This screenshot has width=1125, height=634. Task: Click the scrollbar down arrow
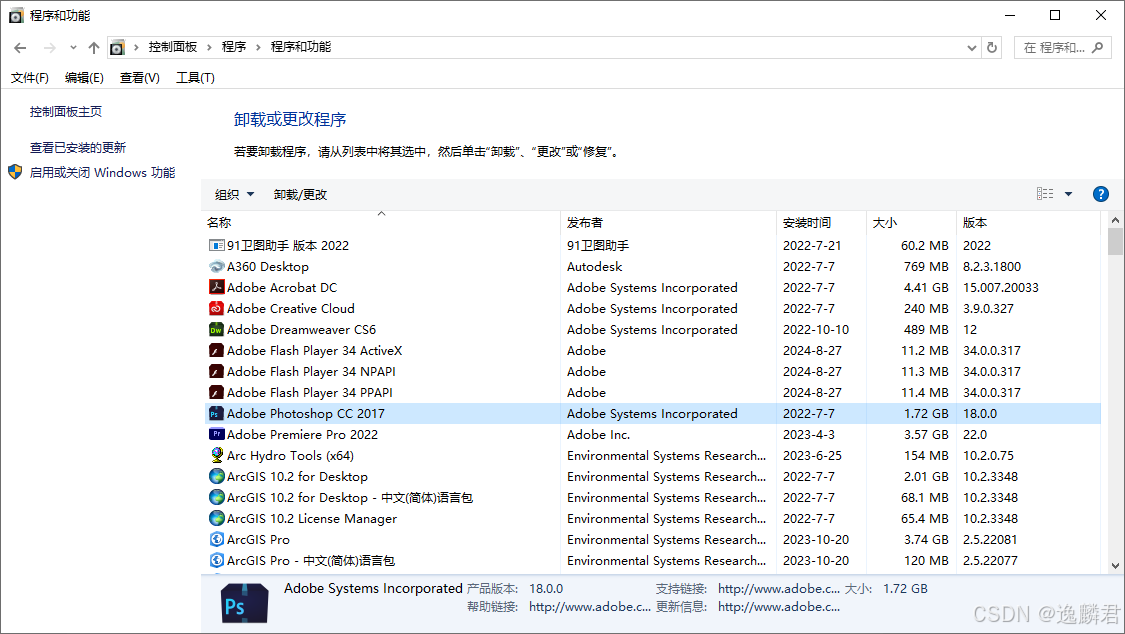pyautogui.click(x=1115, y=565)
